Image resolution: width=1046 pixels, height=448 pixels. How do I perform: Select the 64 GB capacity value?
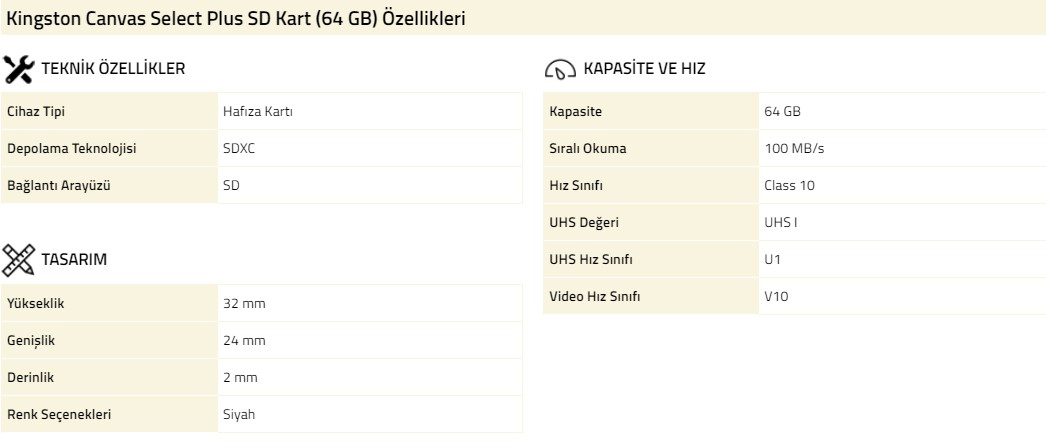[782, 111]
